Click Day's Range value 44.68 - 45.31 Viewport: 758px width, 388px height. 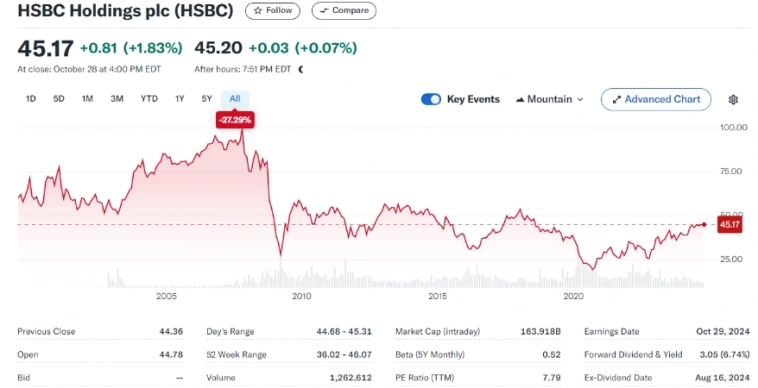344,331
